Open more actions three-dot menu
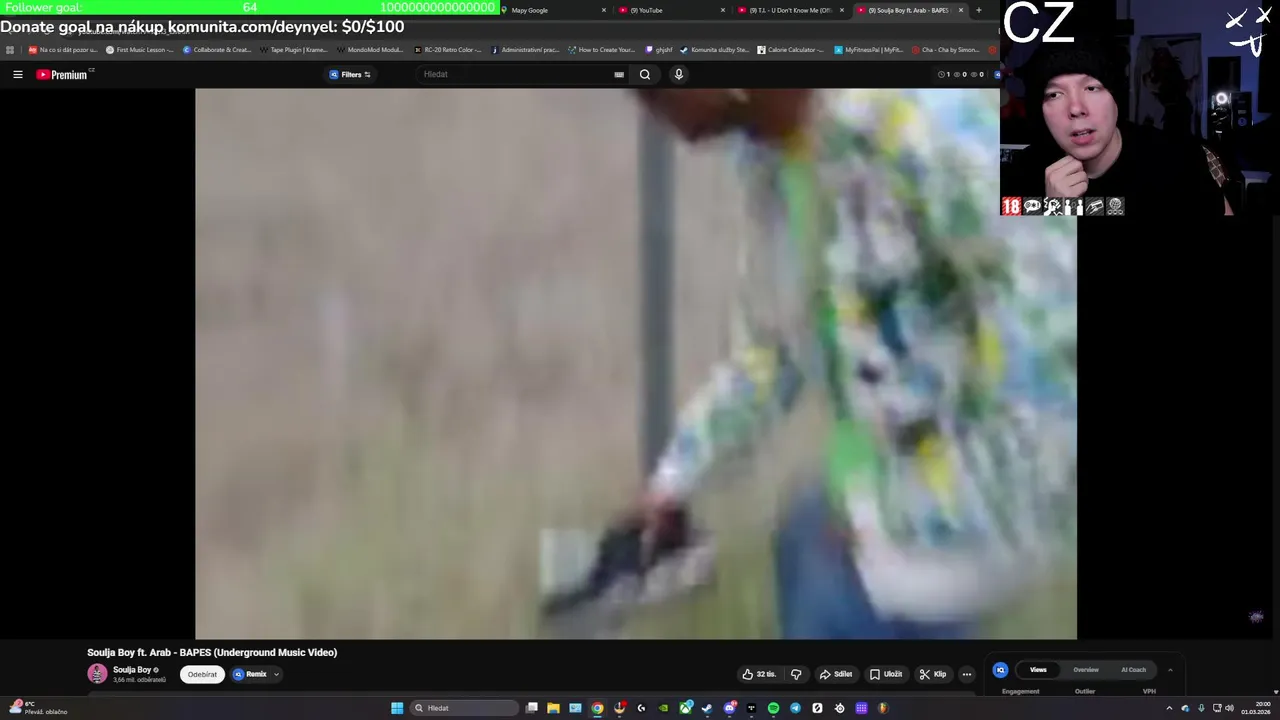1280x720 pixels. coord(966,674)
